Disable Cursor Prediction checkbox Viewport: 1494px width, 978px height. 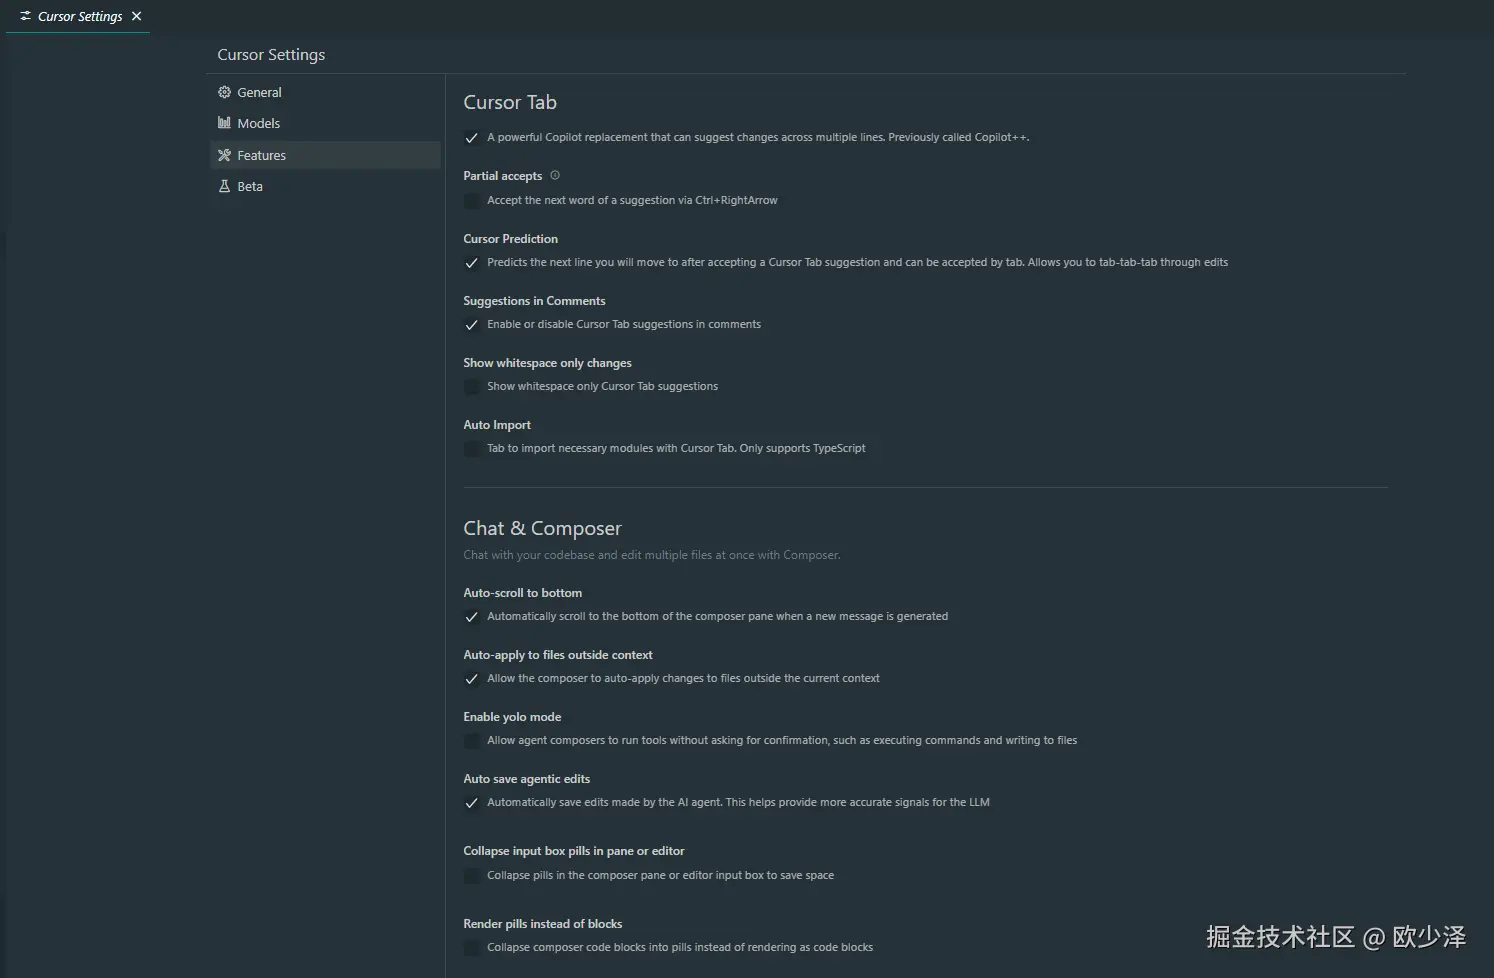tap(472, 263)
